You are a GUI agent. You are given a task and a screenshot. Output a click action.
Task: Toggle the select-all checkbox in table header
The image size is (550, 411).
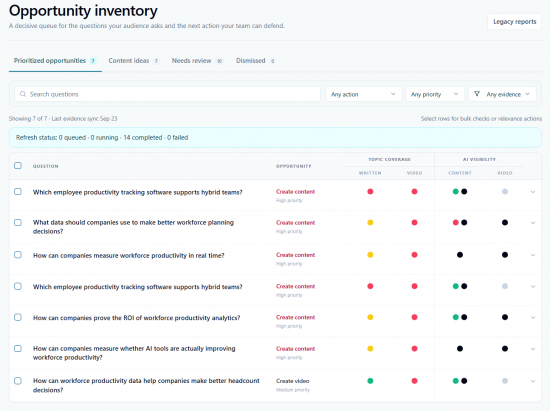(x=18, y=166)
